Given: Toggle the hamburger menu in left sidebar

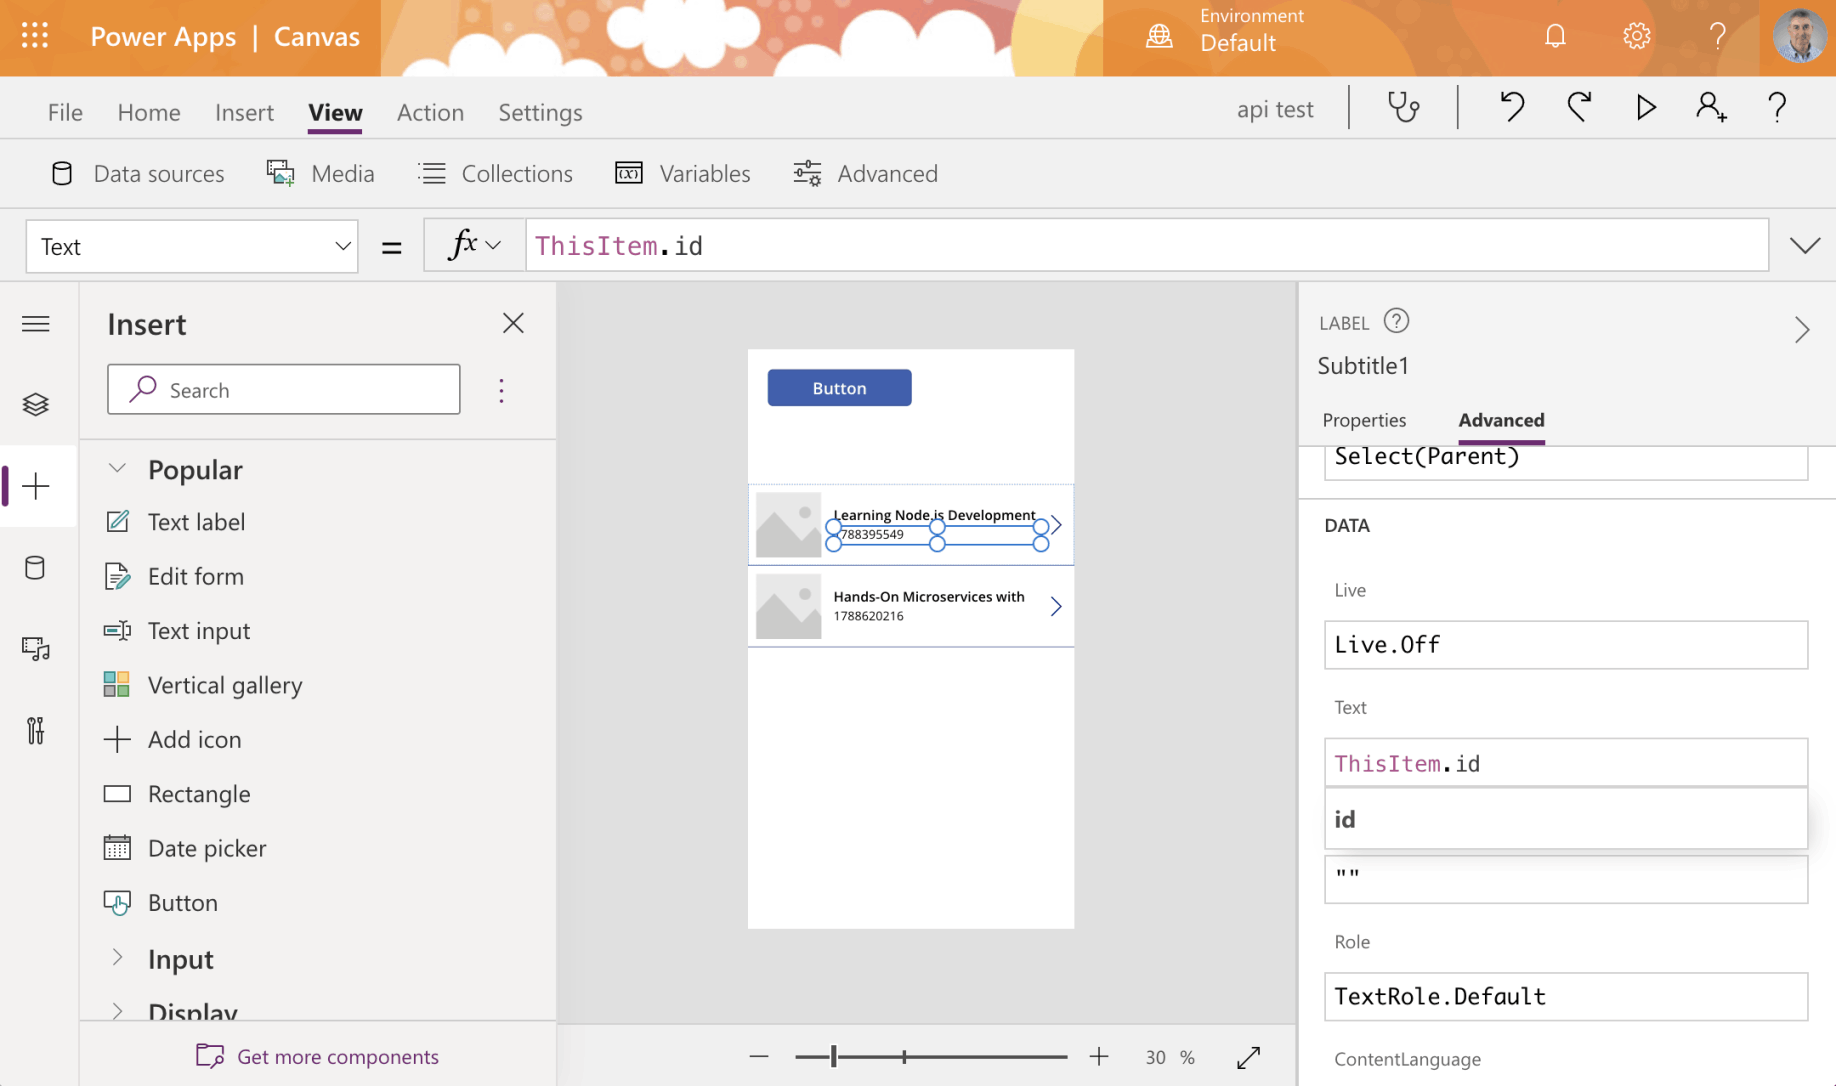Looking at the screenshot, I should (x=36, y=324).
